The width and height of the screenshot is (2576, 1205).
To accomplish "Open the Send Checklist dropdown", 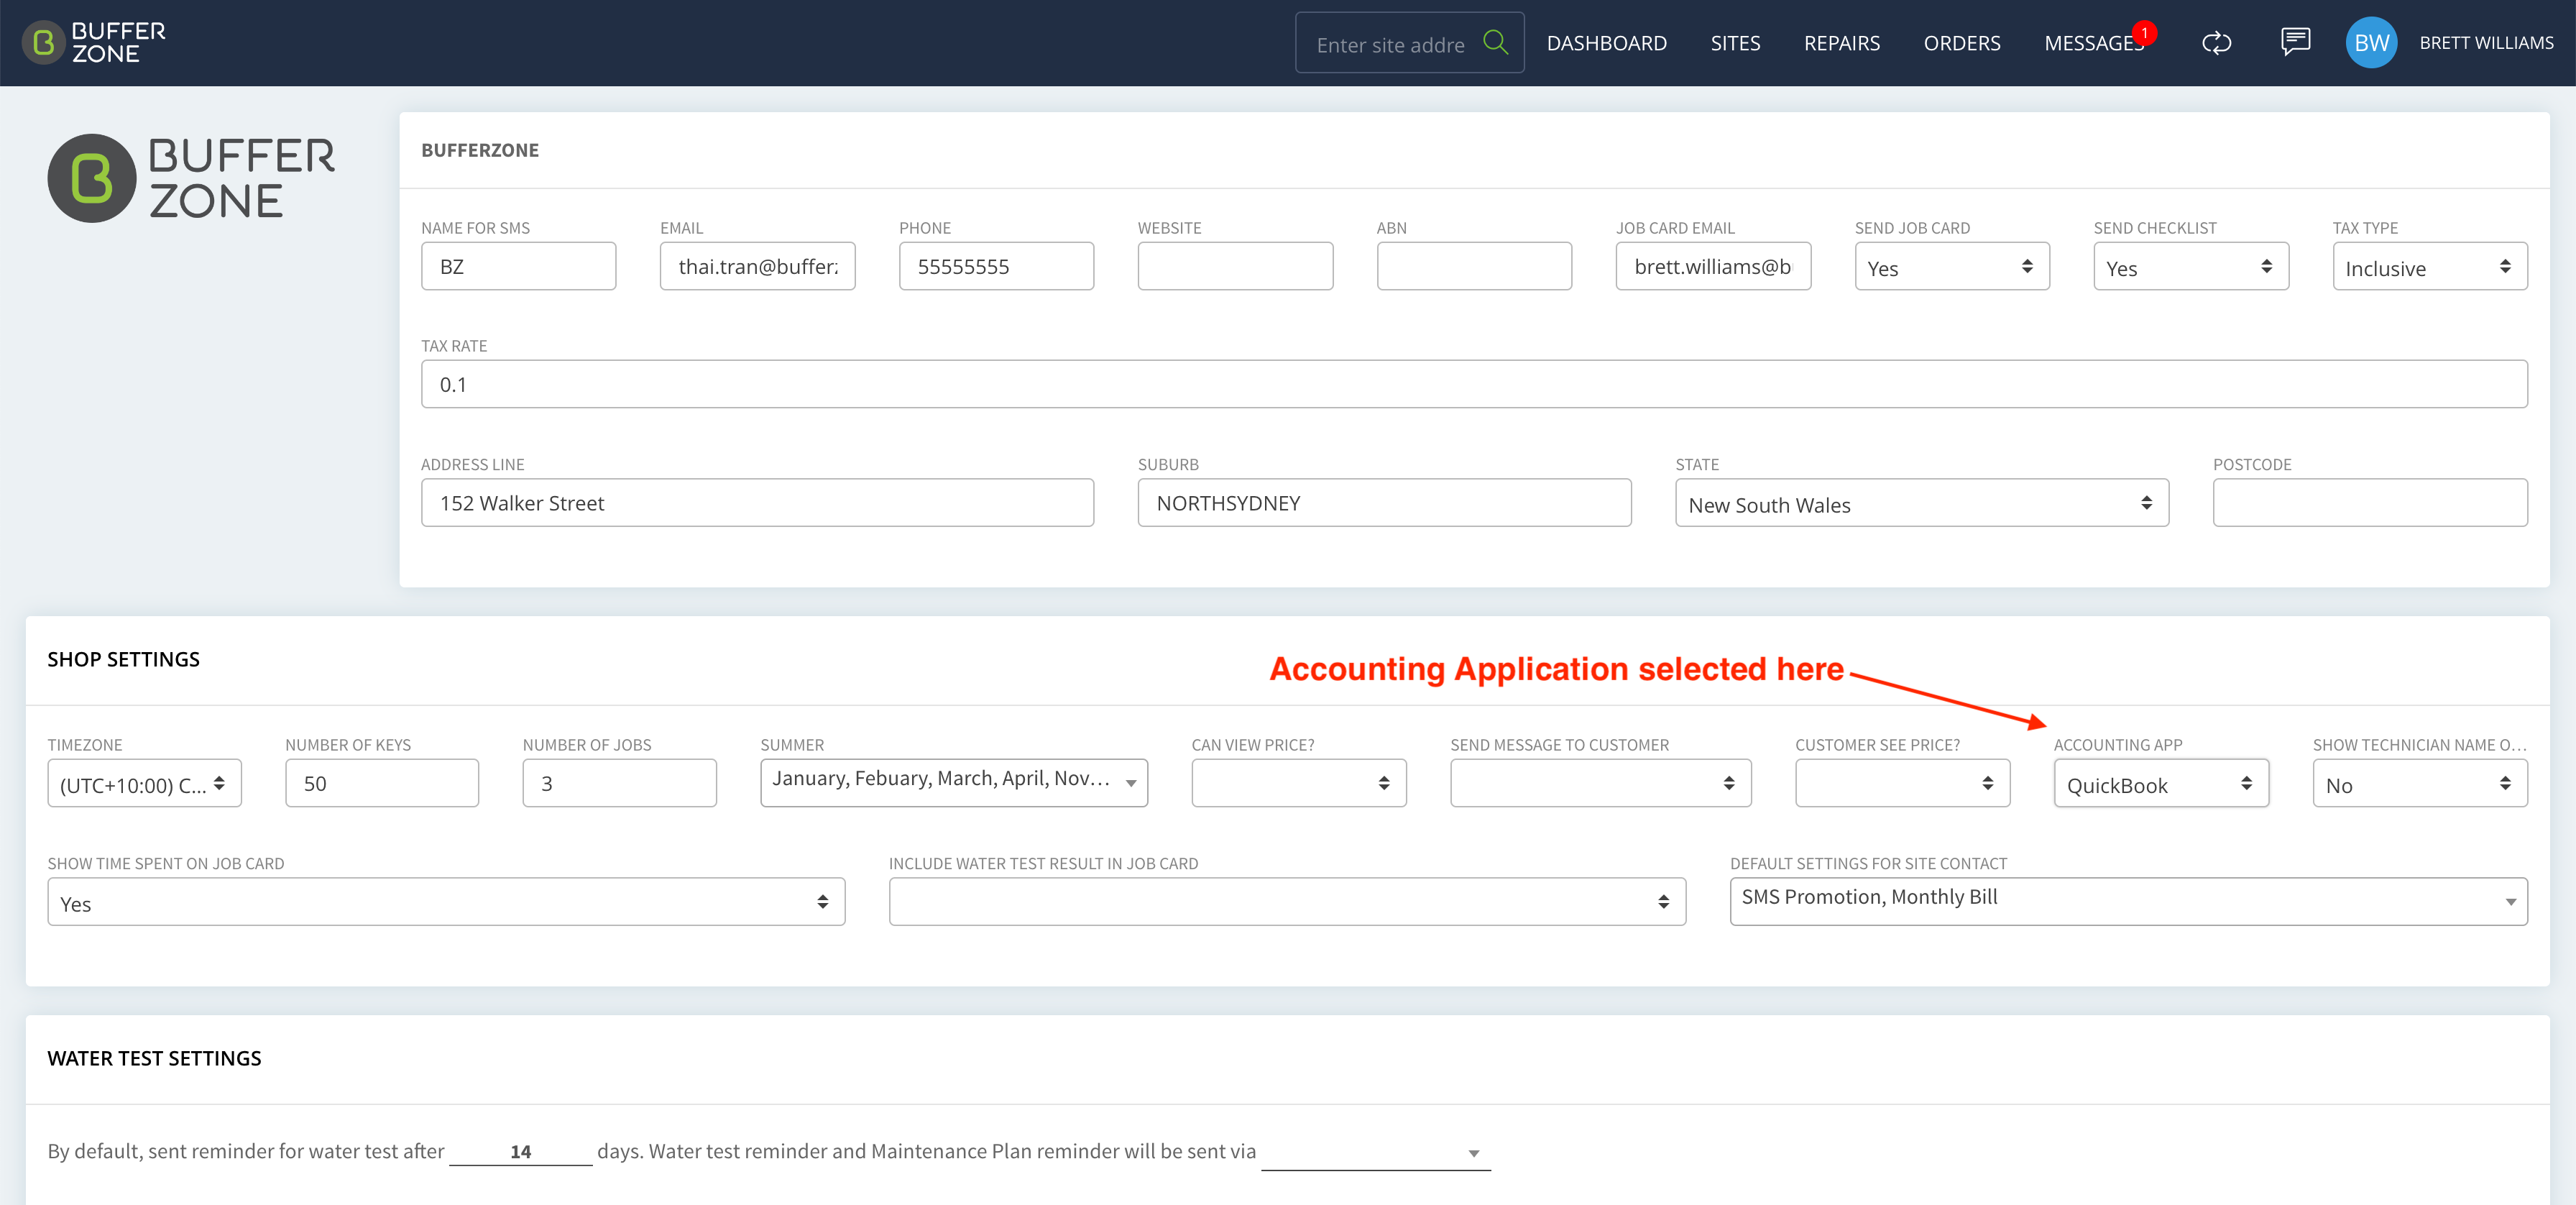I will point(2191,266).
